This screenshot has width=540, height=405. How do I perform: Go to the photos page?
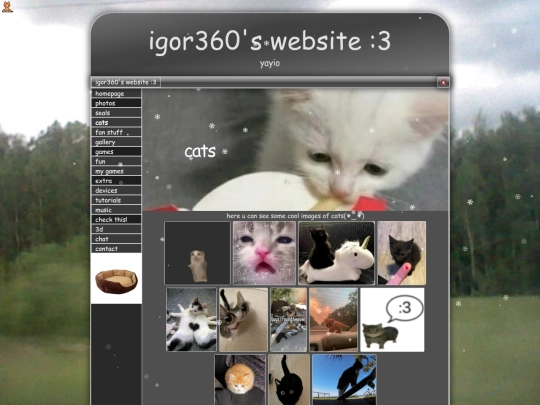click(x=116, y=103)
